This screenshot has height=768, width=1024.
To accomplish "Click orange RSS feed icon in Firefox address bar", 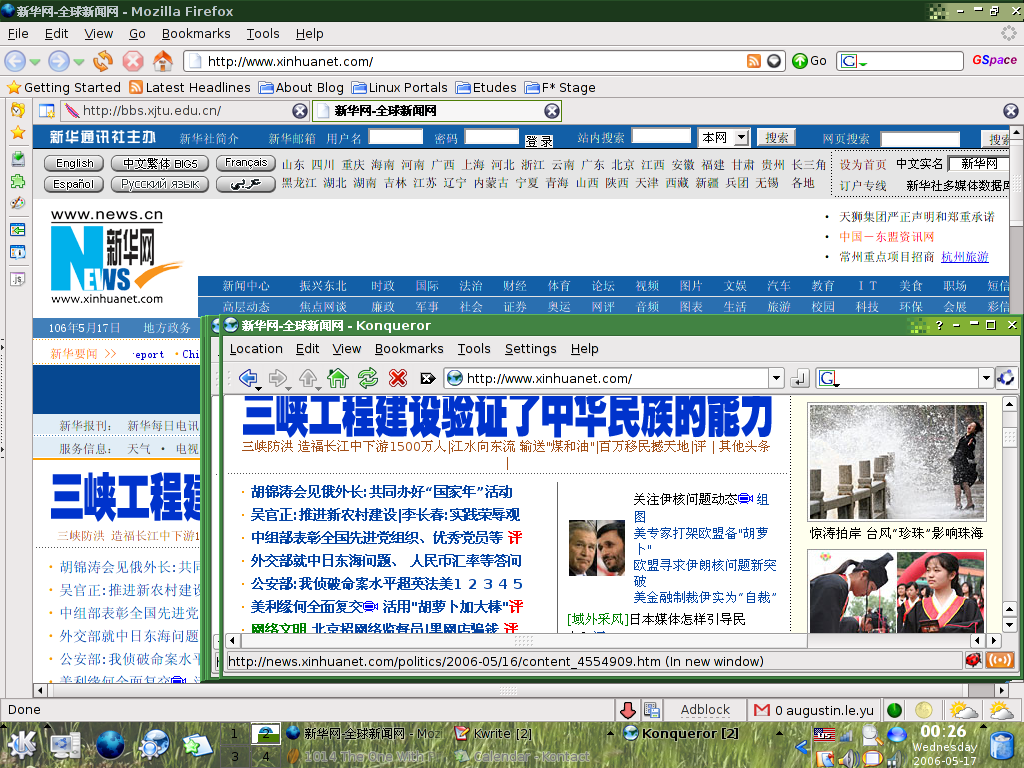I will (x=754, y=61).
